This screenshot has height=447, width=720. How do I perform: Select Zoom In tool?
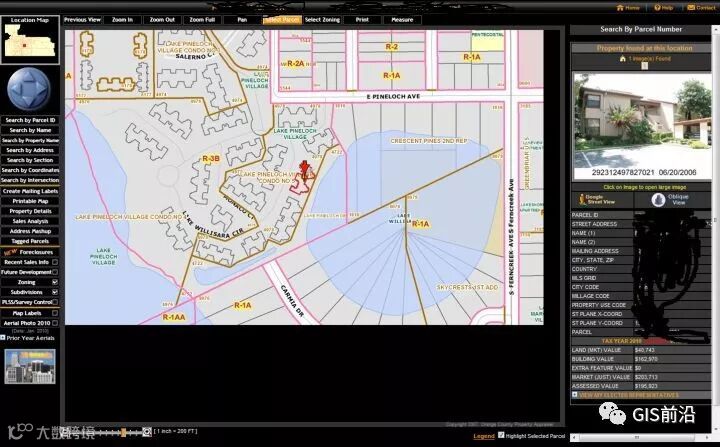(x=122, y=20)
